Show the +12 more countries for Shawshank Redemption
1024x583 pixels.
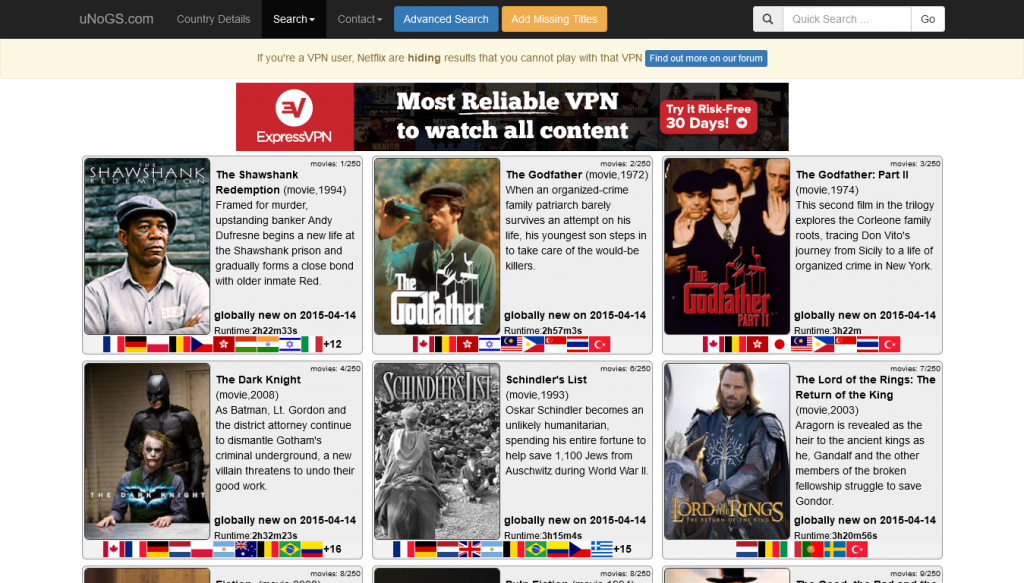[333, 344]
